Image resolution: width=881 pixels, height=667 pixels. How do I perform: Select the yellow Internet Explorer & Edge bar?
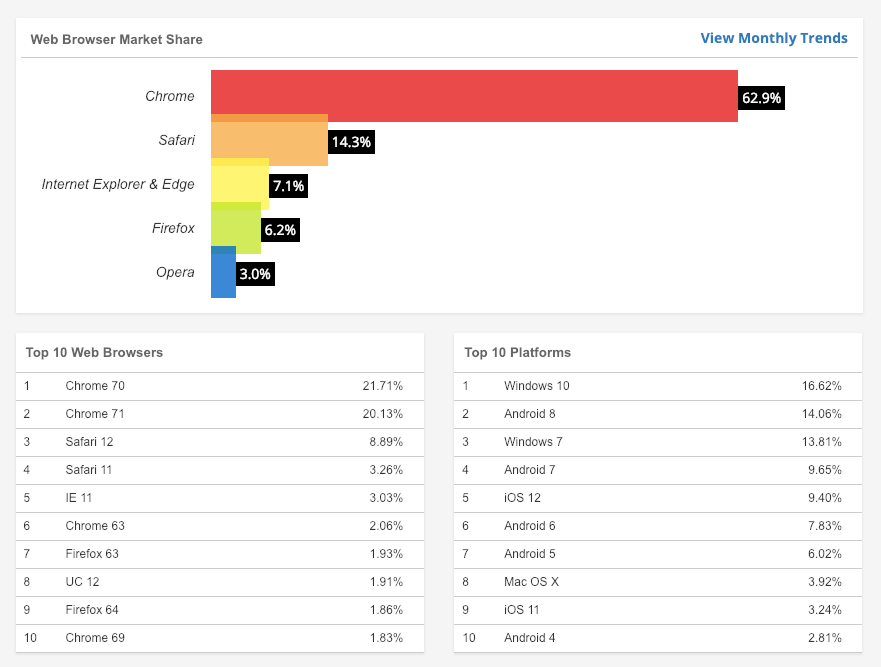(240, 184)
